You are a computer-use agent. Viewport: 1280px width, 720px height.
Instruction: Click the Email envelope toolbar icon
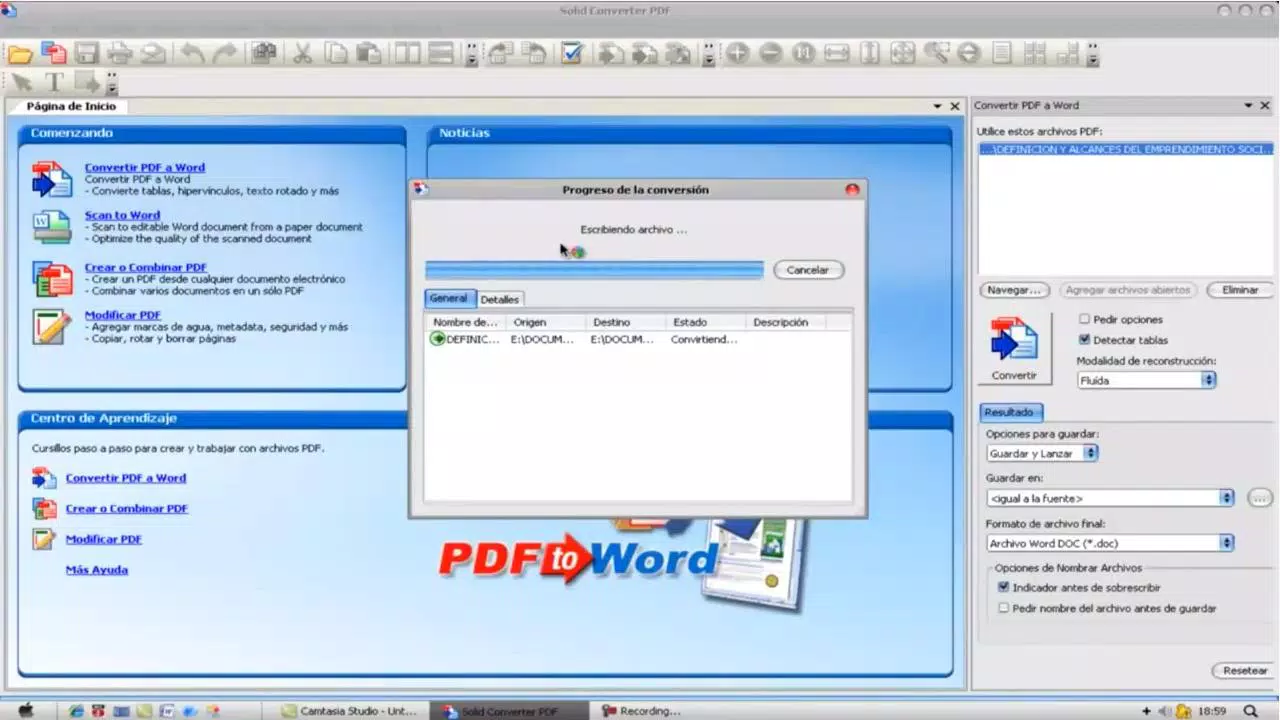152,53
